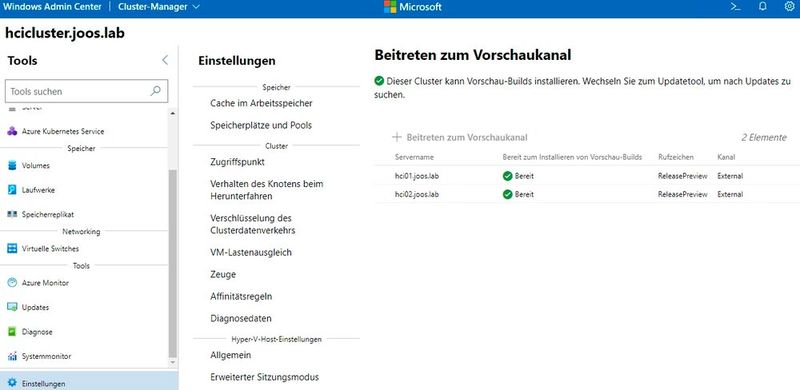
Task: Select Virtuelle Switches tool label
Action: (51, 249)
